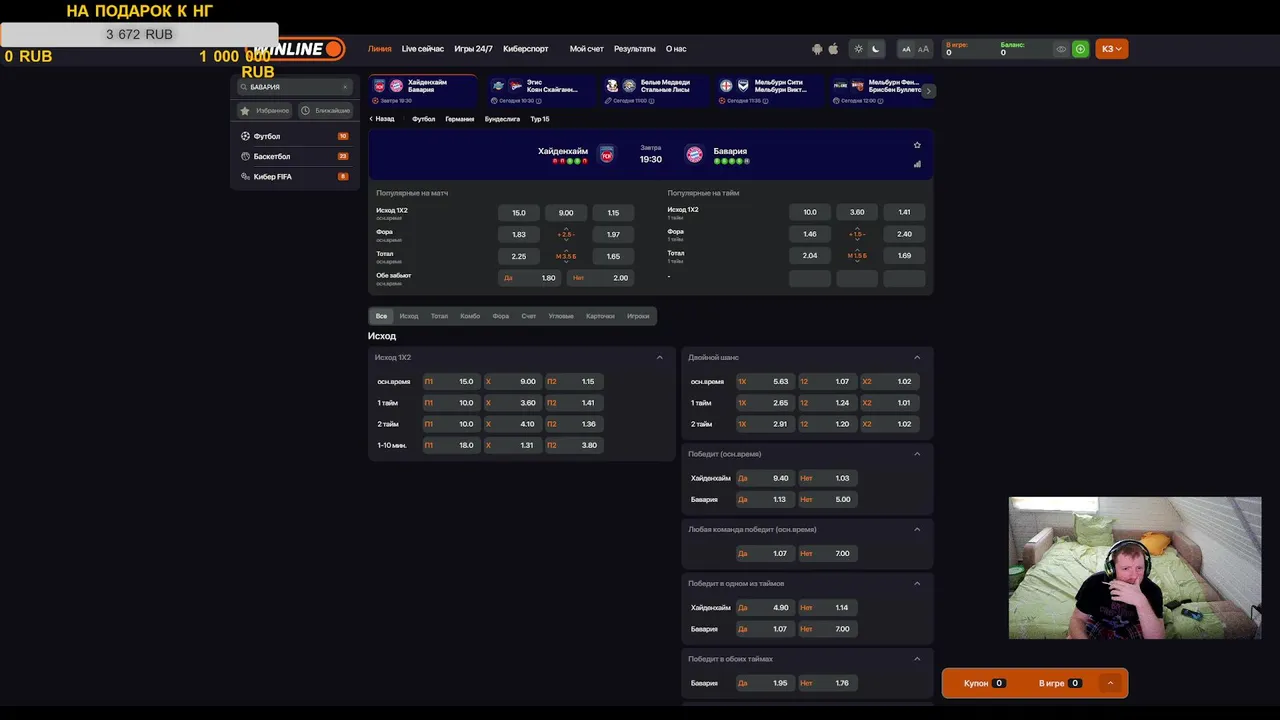Click the streamer webcam overlay
Viewport: 1280px width, 720px height.
[x=1135, y=568]
